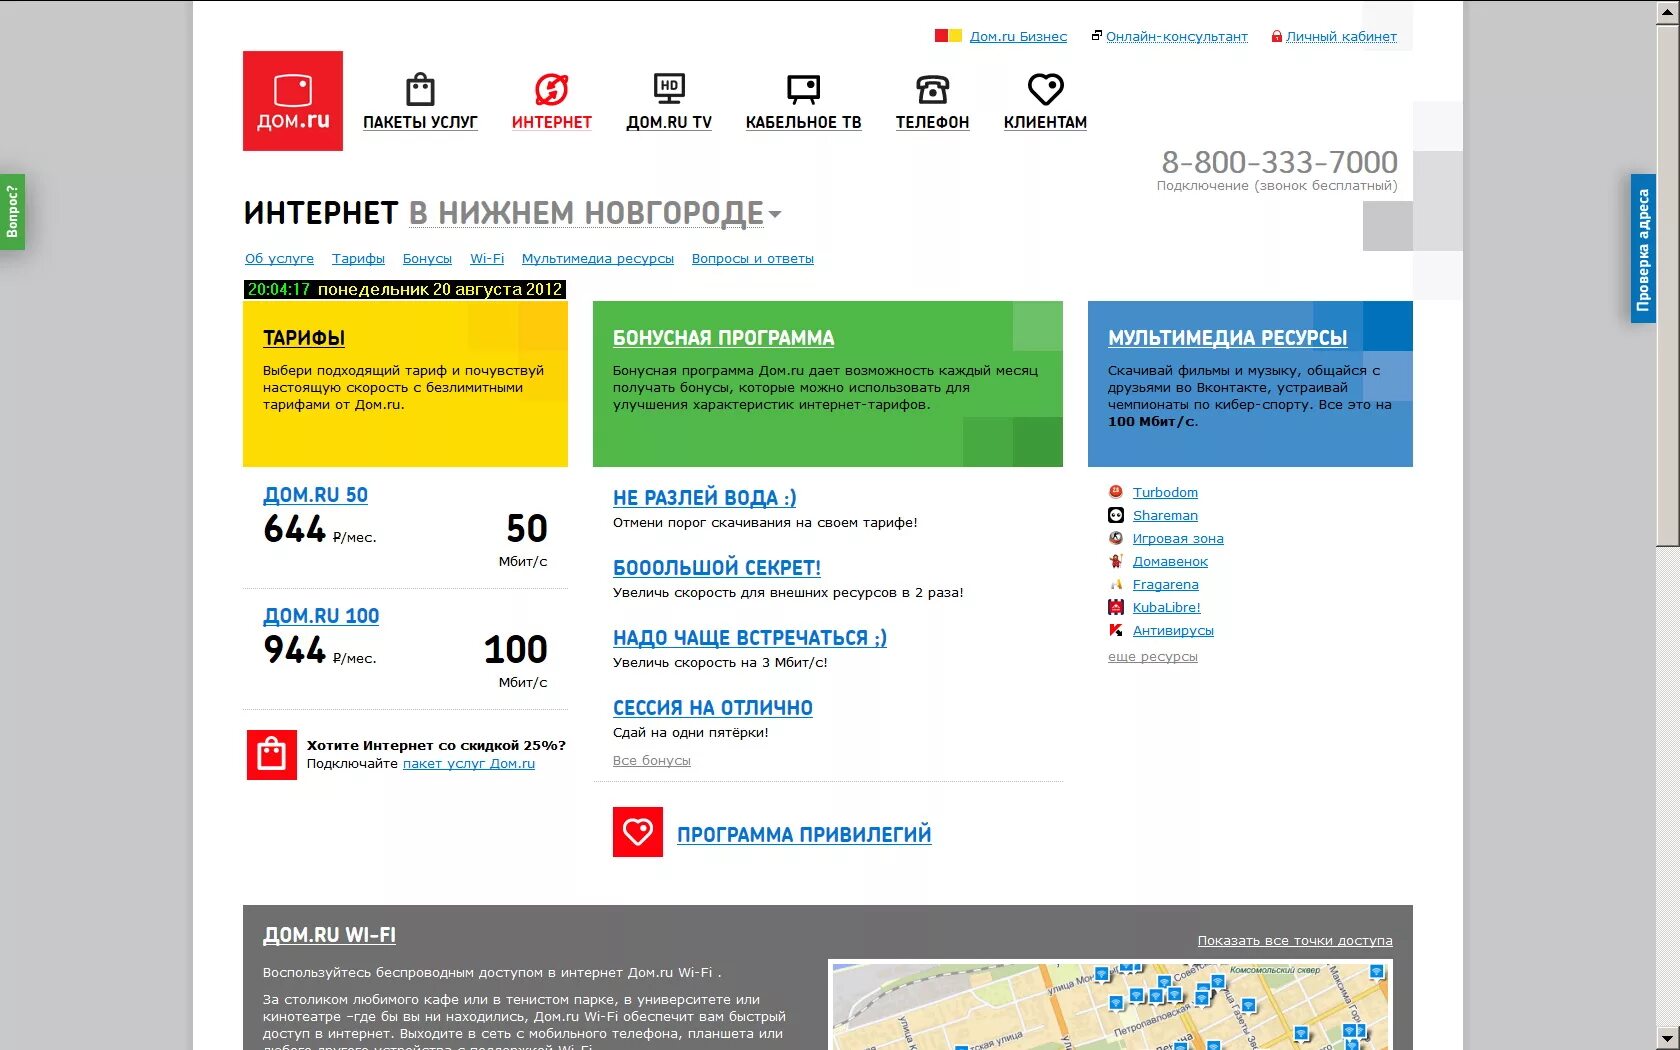Open the Turbodom text link
The height and width of the screenshot is (1050, 1680).
pos(1165,492)
